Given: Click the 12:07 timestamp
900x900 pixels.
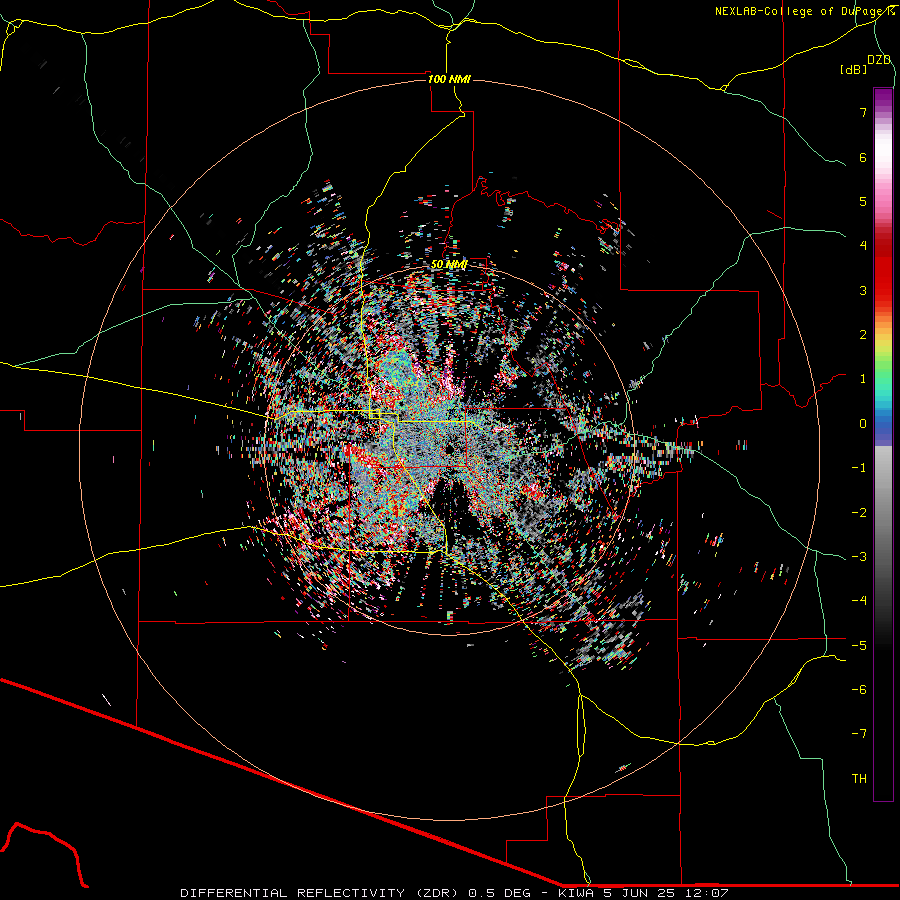Looking at the screenshot, I should pos(706,893).
